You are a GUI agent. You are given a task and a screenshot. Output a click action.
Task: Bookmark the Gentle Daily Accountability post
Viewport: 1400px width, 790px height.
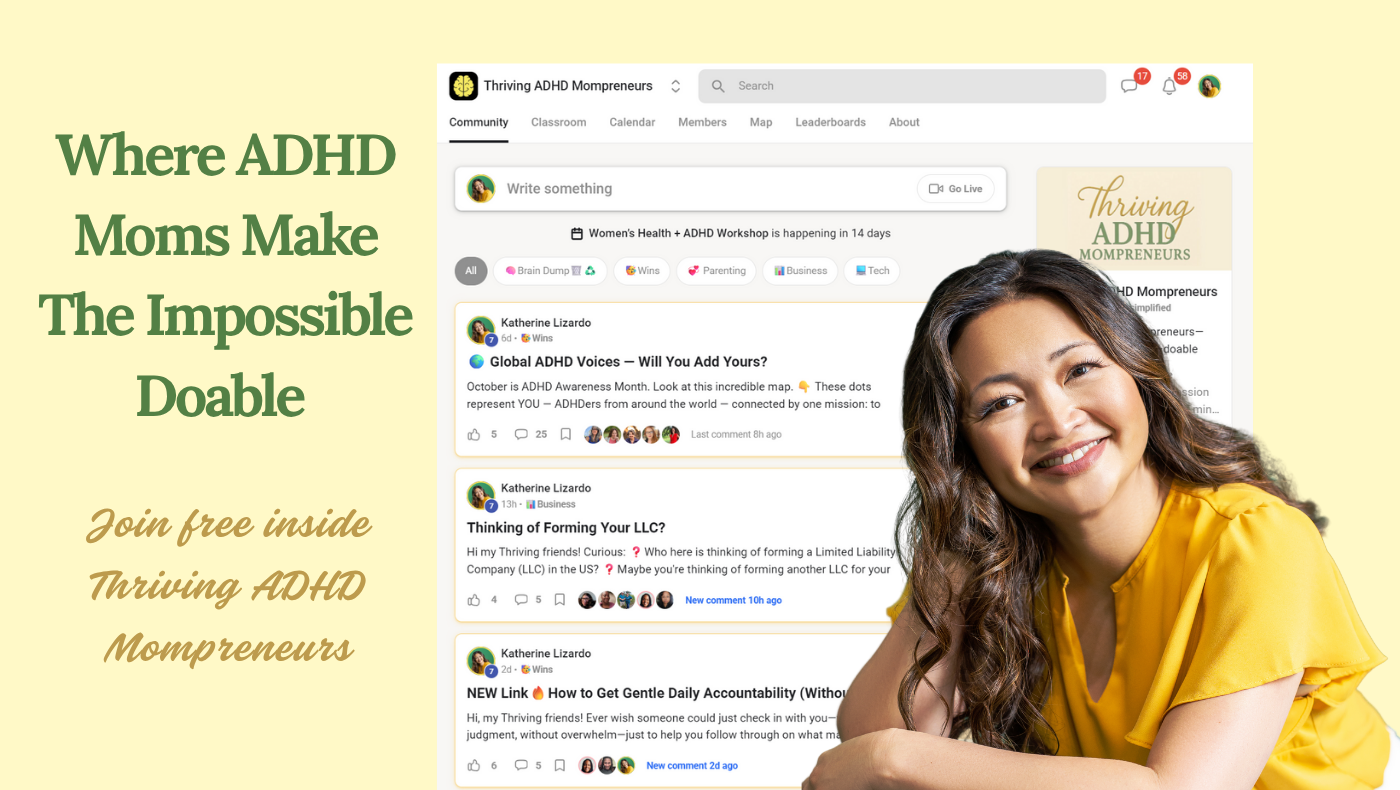point(560,765)
